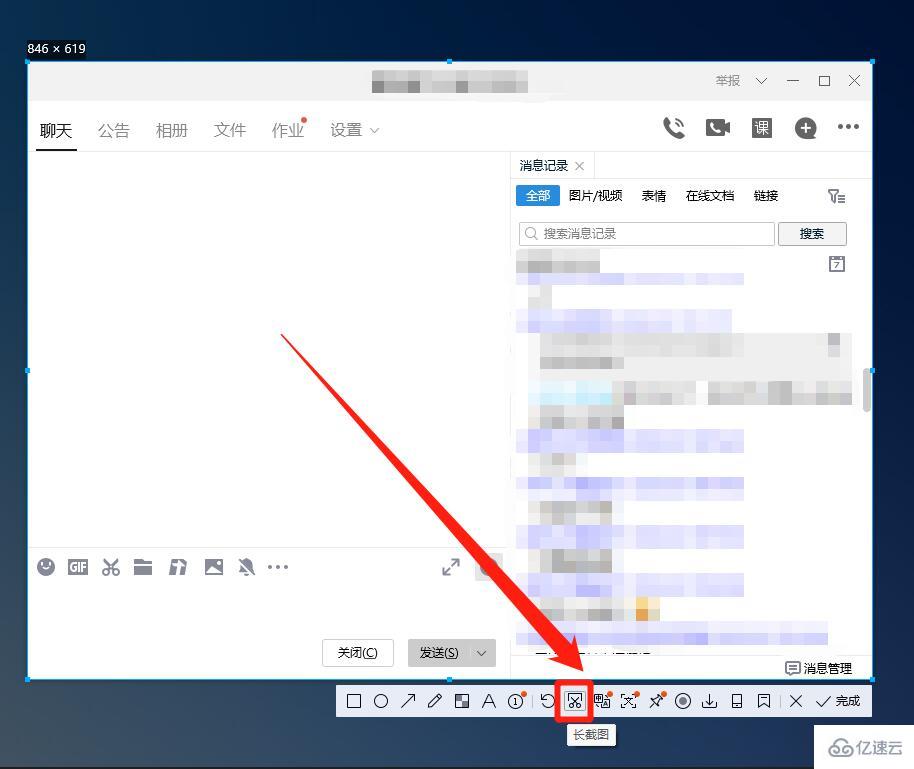The image size is (914, 769).
Task: Click the 关闭(C) button
Action: tap(357, 652)
